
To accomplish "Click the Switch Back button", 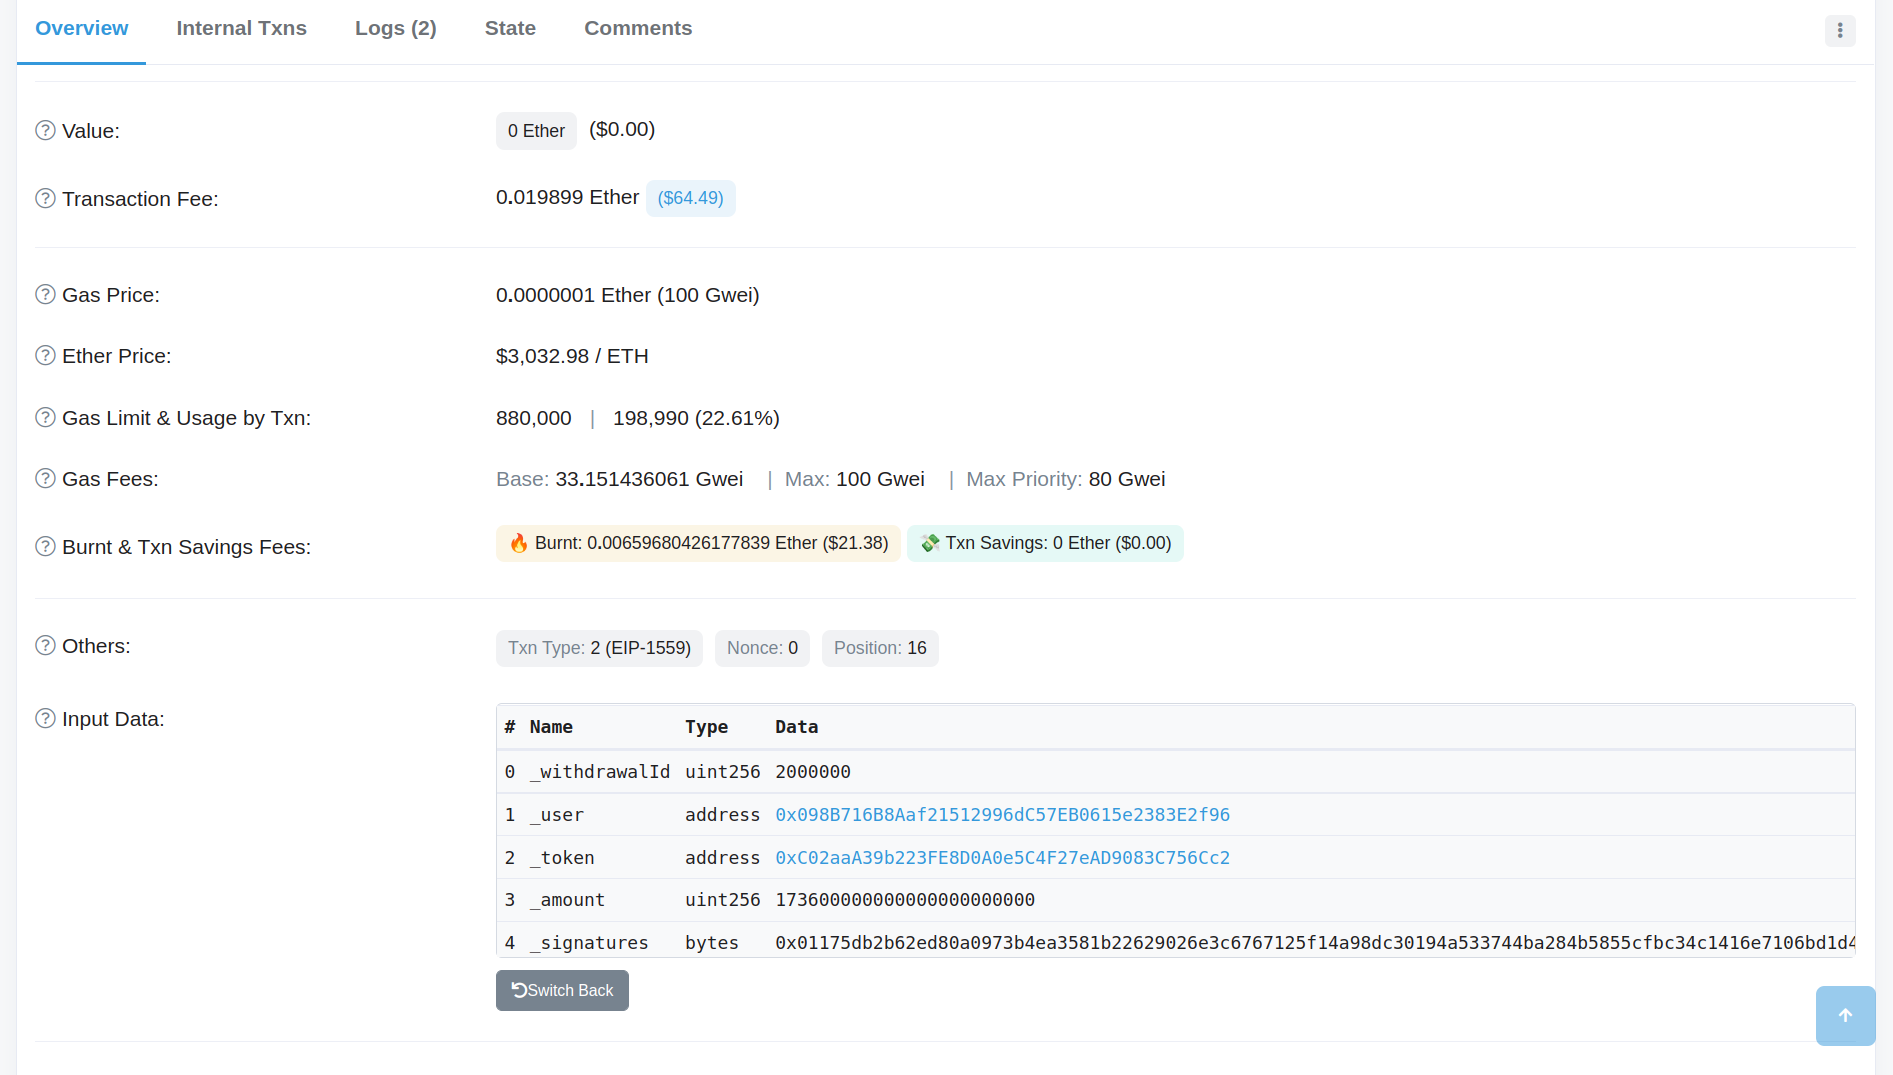I will [x=562, y=990].
